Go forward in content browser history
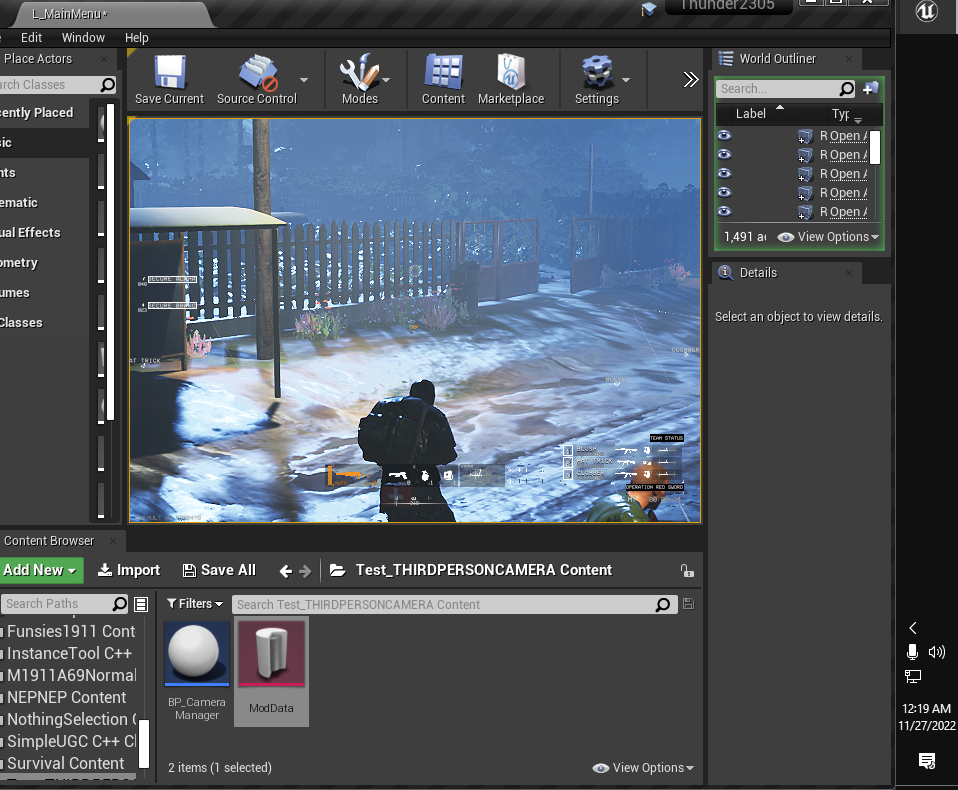958x790 pixels. 305,571
